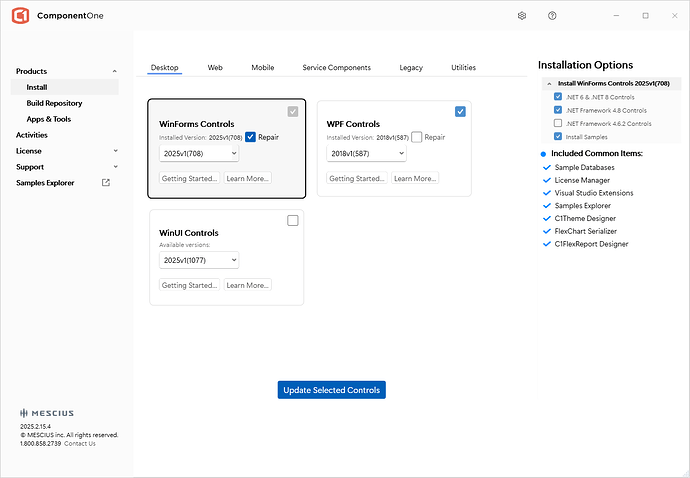
Task: Toggle the WinForms Repair checkbox
Action: point(250,137)
